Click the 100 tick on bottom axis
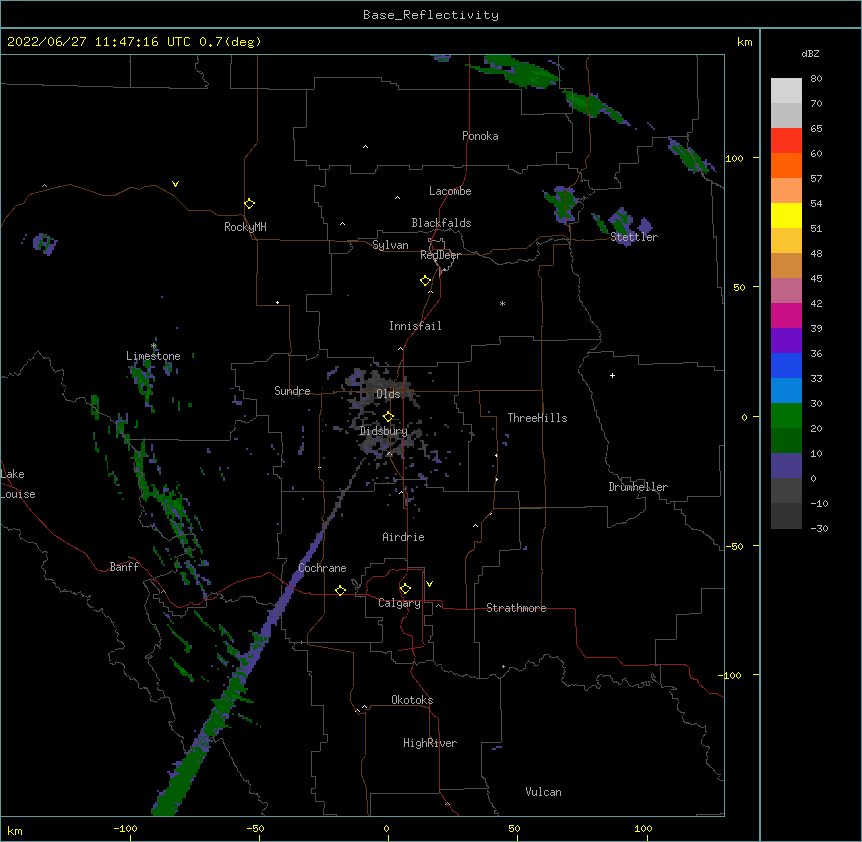862x842 pixels. click(643, 828)
